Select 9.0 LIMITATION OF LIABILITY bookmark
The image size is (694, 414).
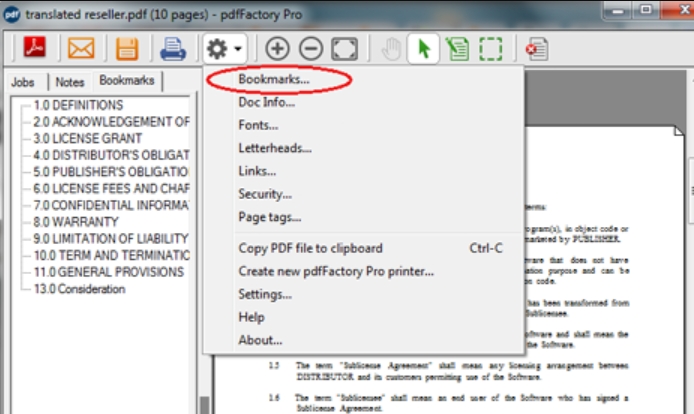click(111, 239)
